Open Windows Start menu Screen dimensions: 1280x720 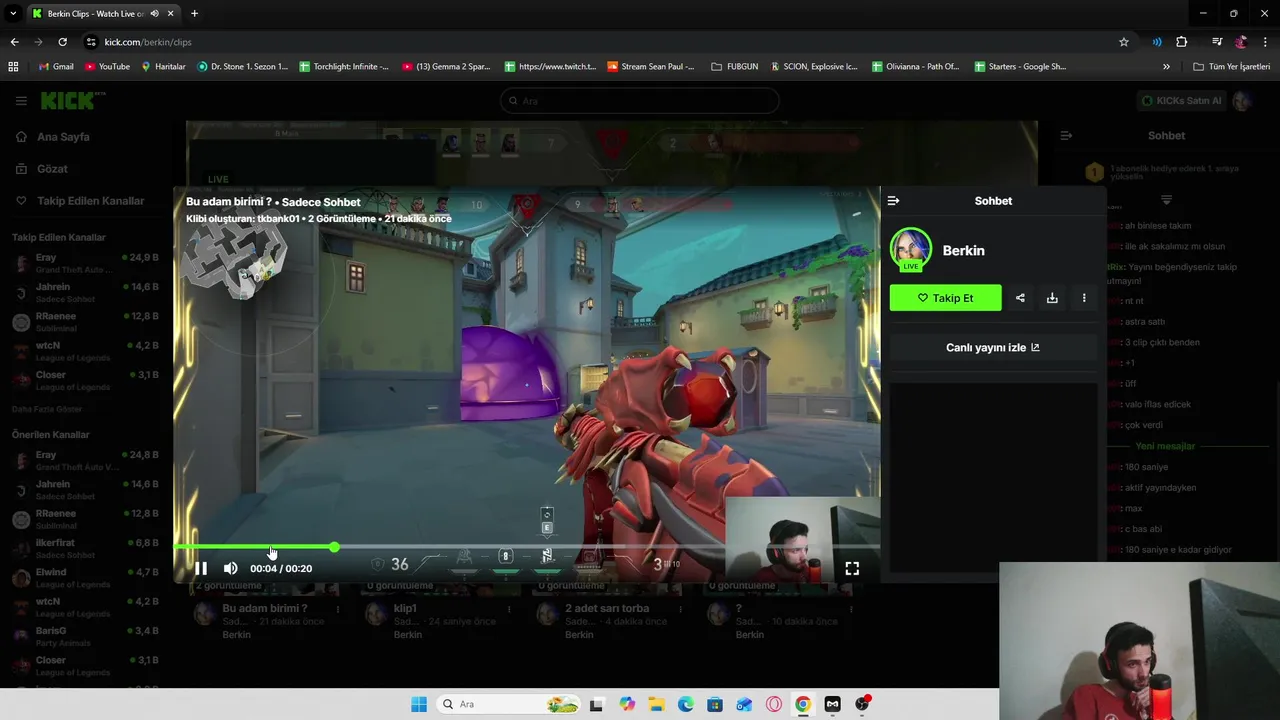(x=419, y=704)
